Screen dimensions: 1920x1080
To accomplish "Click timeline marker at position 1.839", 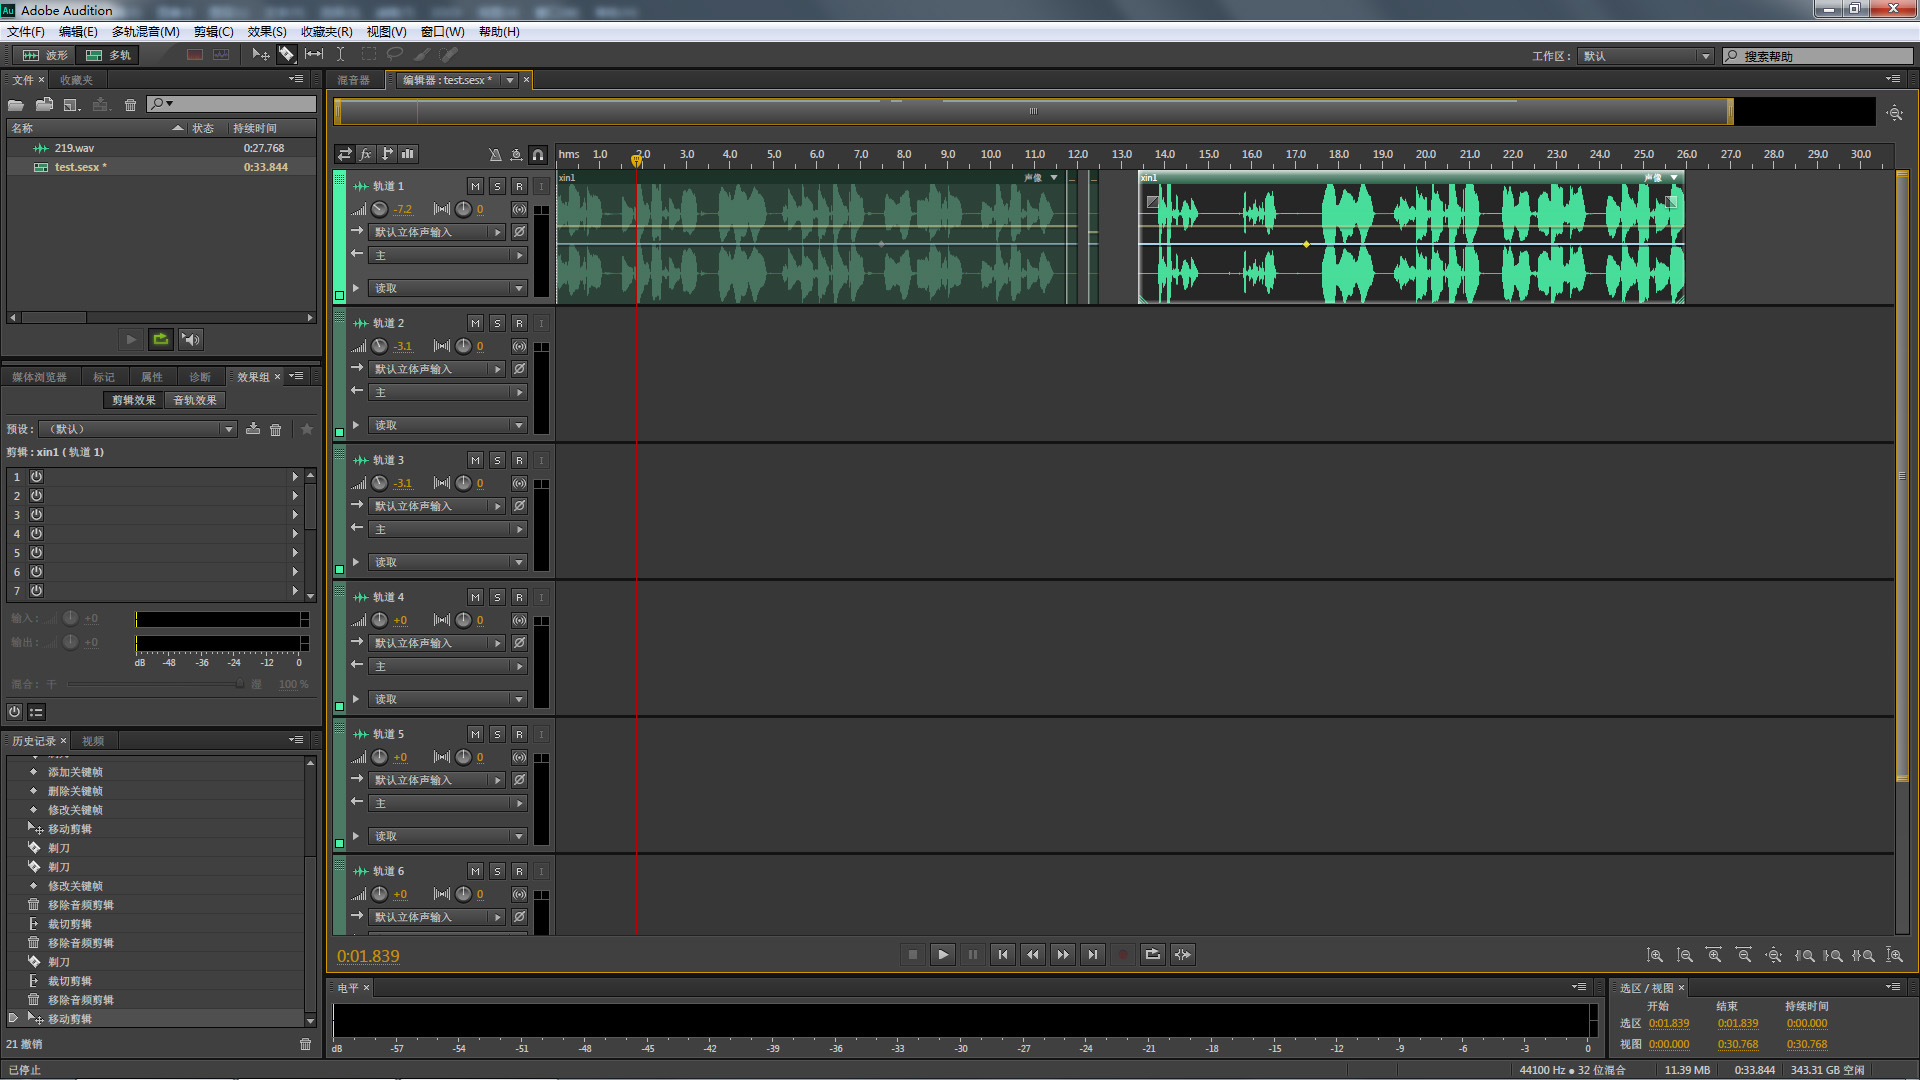I will (x=634, y=157).
